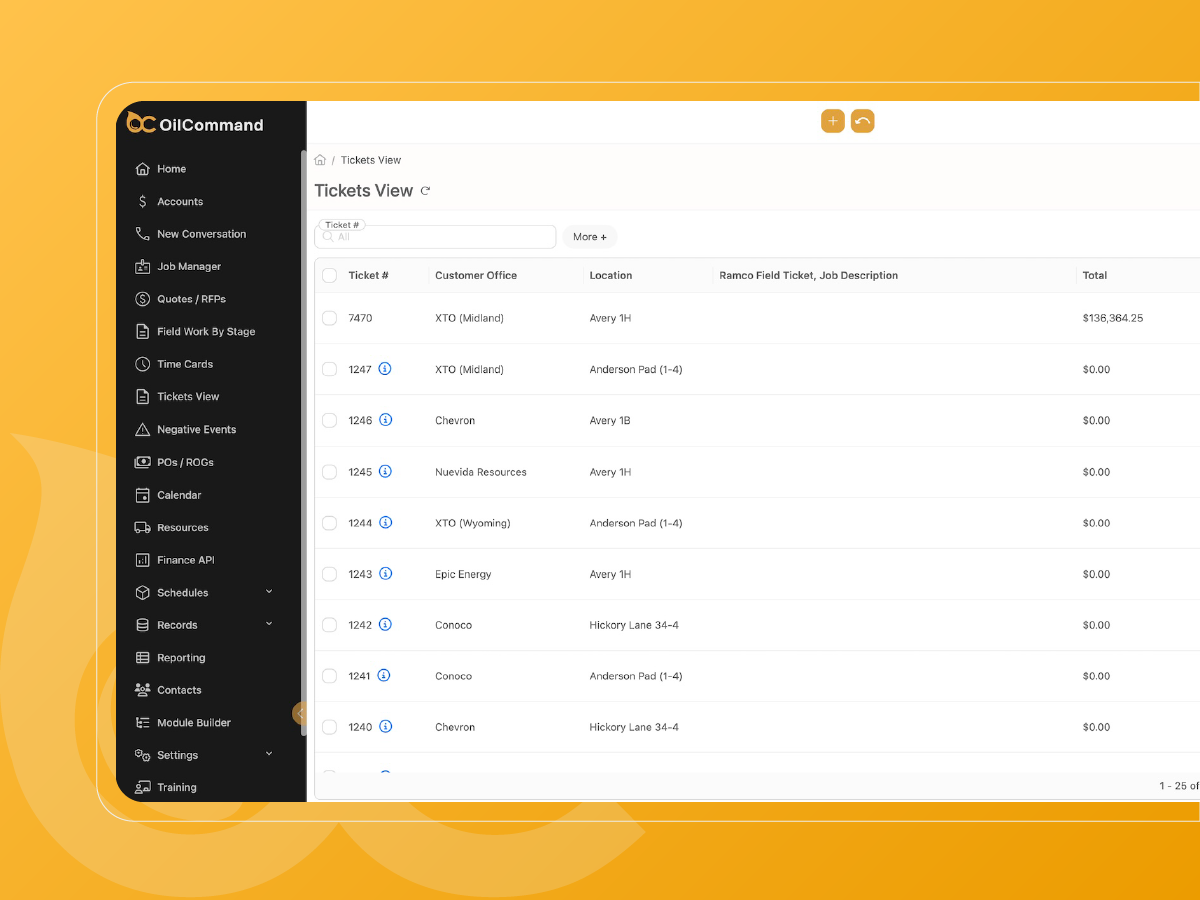Image resolution: width=1200 pixels, height=900 pixels.
Task: Open info icon for ticket 1243
Action: coord(385,574)
